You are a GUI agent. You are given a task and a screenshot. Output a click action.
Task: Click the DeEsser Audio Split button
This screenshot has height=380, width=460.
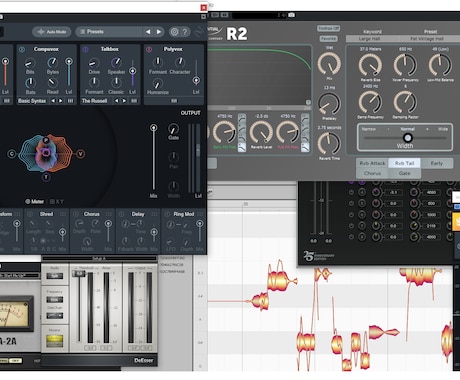(x=54, y=276)
